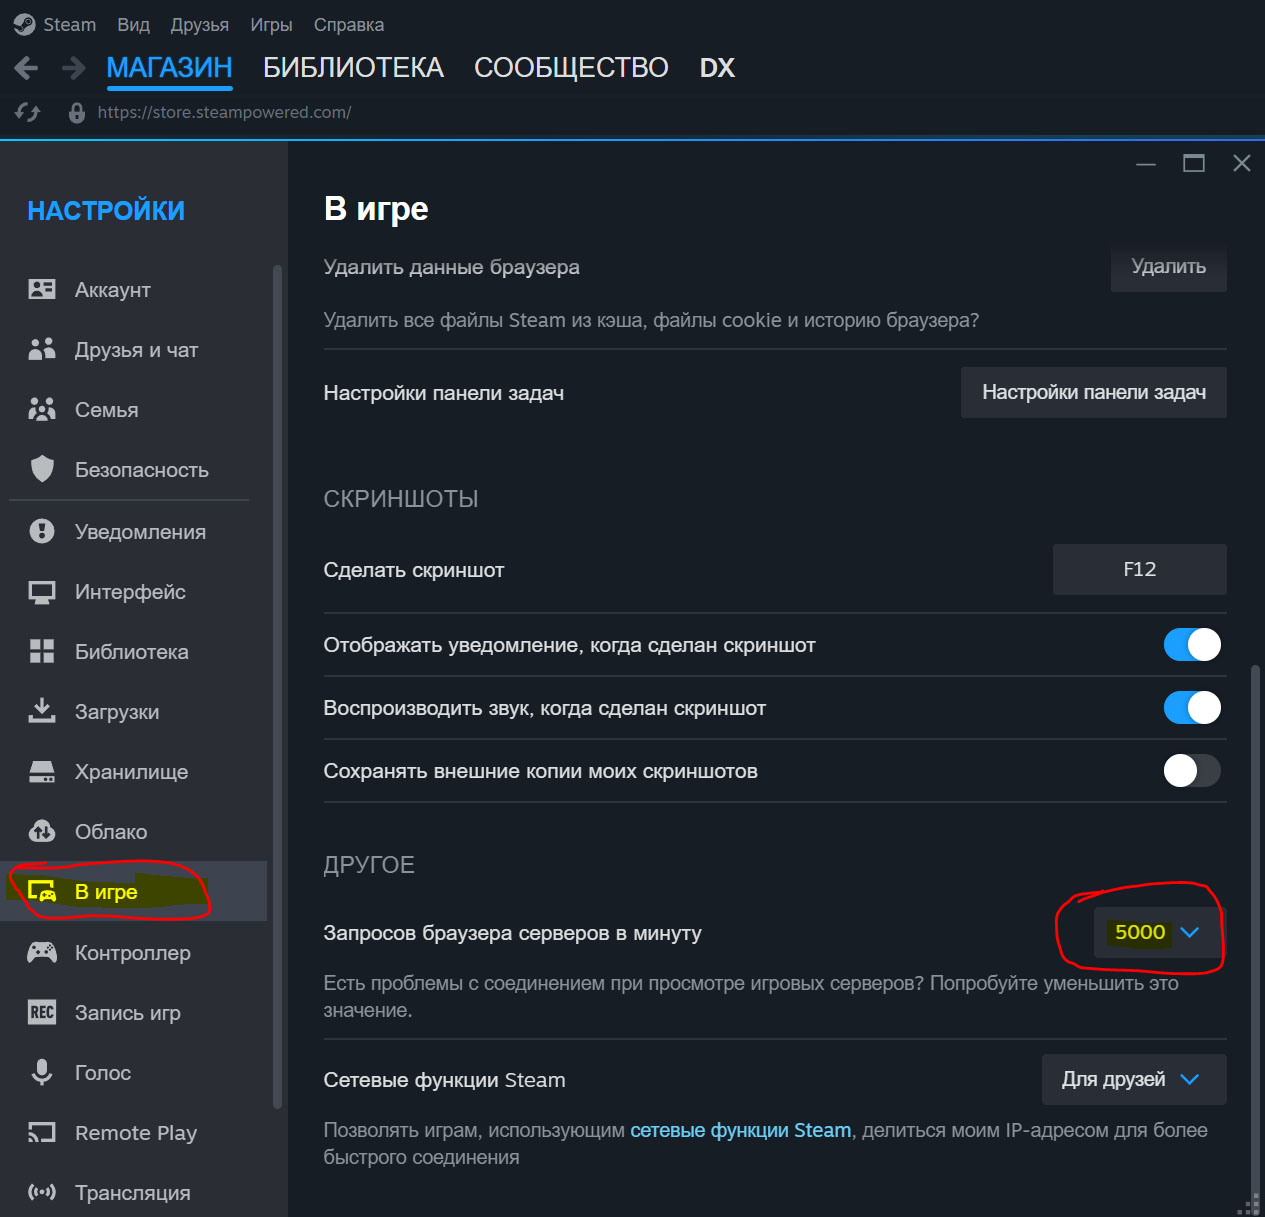The width and height of the screenshot is (1265, 1217).
Task: Select the Запись игр REC icon
Action: [42, 1012]
